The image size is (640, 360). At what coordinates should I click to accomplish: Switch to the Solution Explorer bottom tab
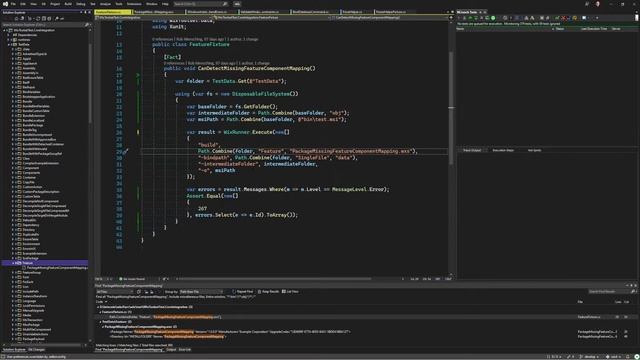[14, 350]
